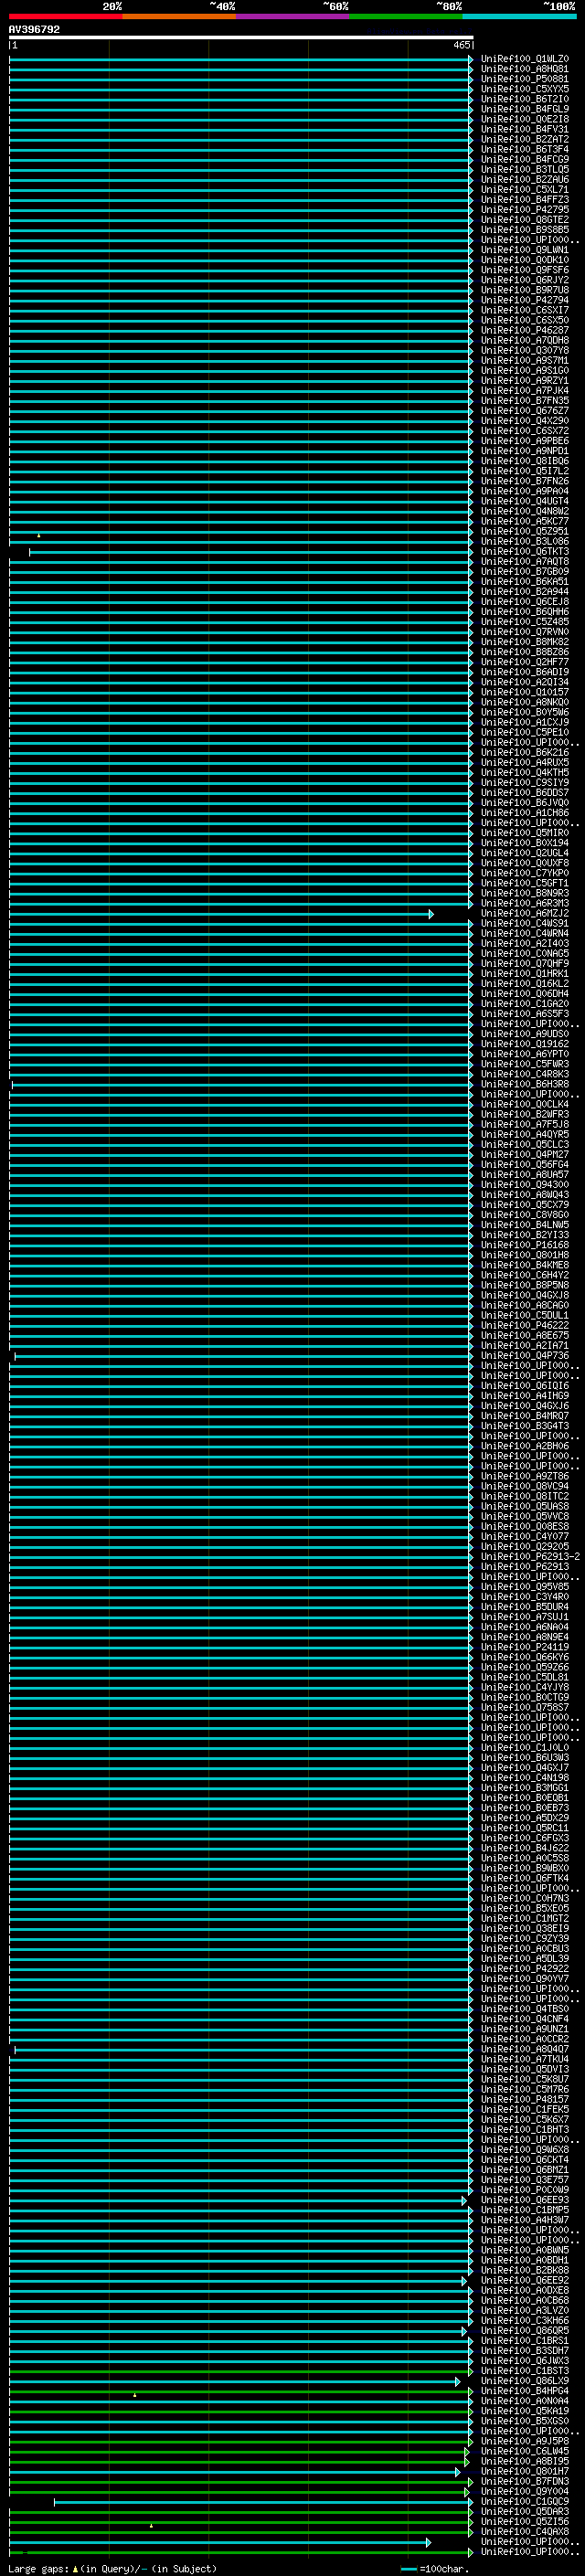
Task: Click the red 20% identity color band
Action: click(65, 16)
